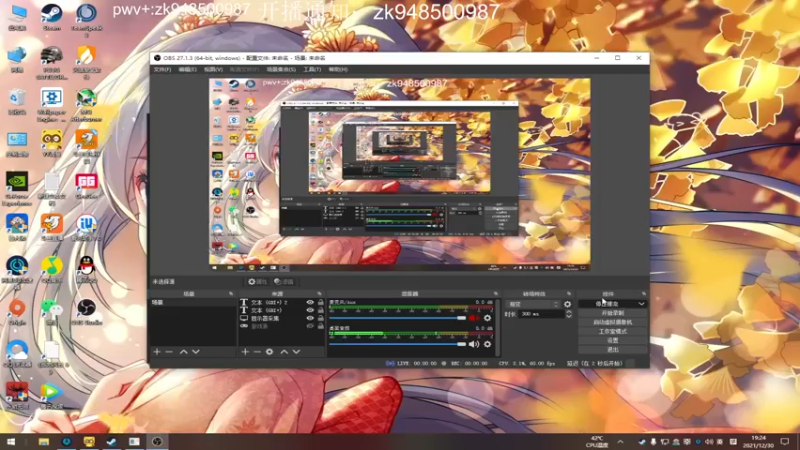Move source up in Sources panel
The height and width of the screenshot is (450, 800).
click(284, 352)
